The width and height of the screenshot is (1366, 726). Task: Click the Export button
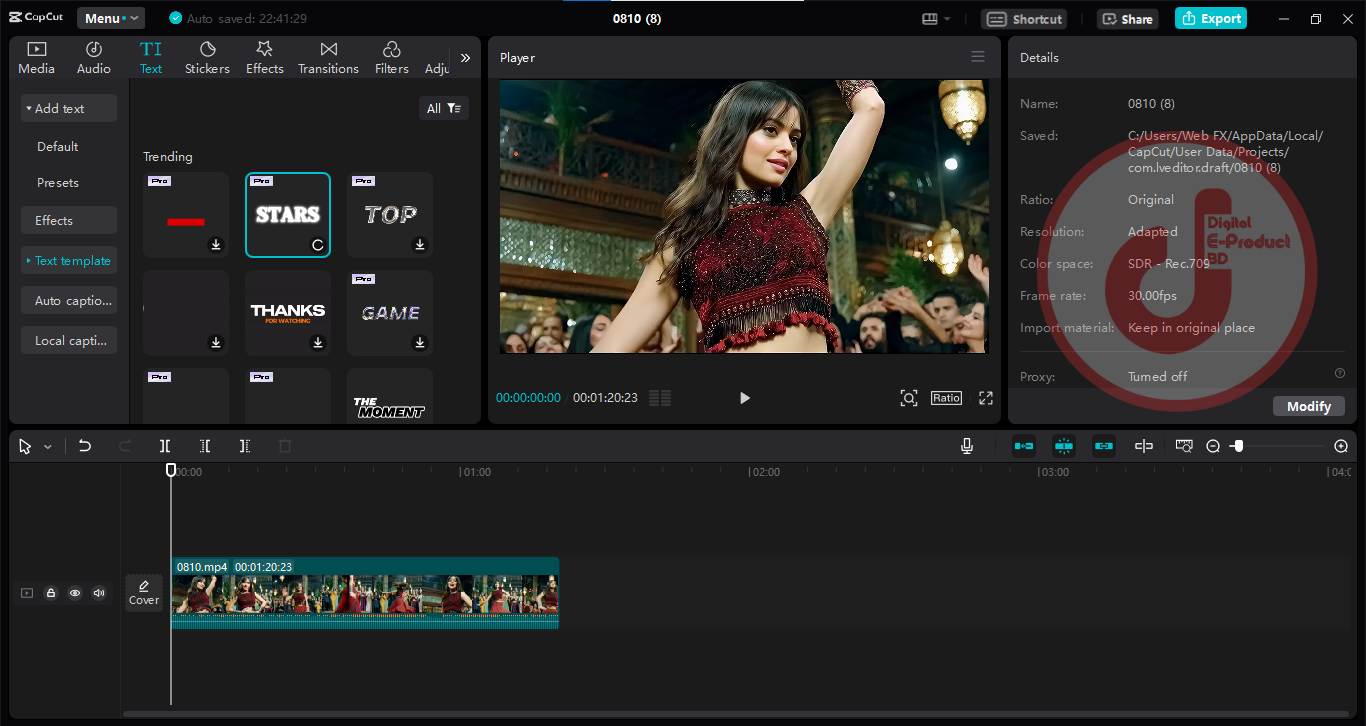tap(1211, 18)
